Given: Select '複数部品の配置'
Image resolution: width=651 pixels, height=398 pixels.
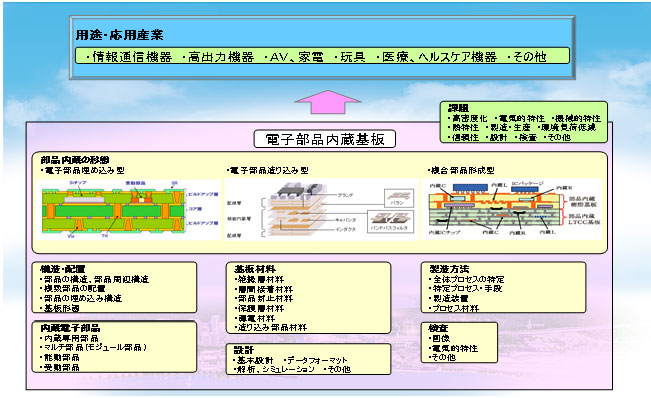Looking at the screenshot, I should pyautogui.click(x=75, y=288).
